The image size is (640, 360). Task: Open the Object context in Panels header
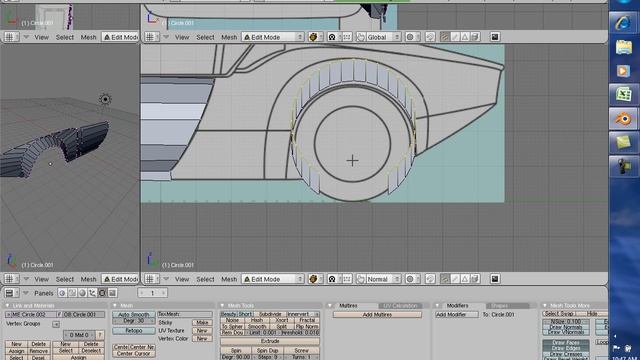(92, 293)
